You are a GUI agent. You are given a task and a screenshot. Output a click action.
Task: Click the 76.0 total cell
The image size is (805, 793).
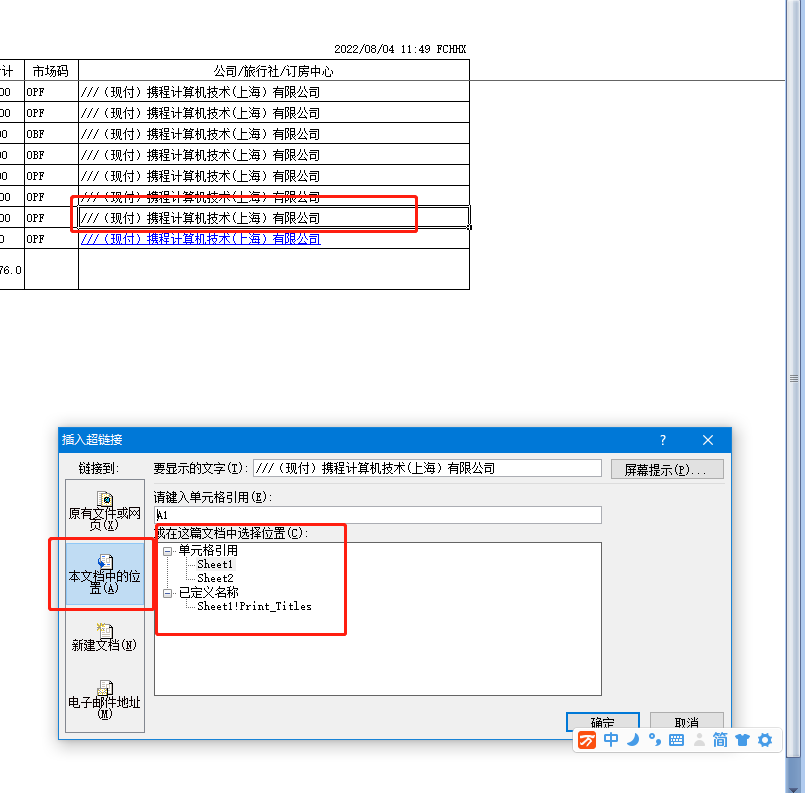pos(11,270)
